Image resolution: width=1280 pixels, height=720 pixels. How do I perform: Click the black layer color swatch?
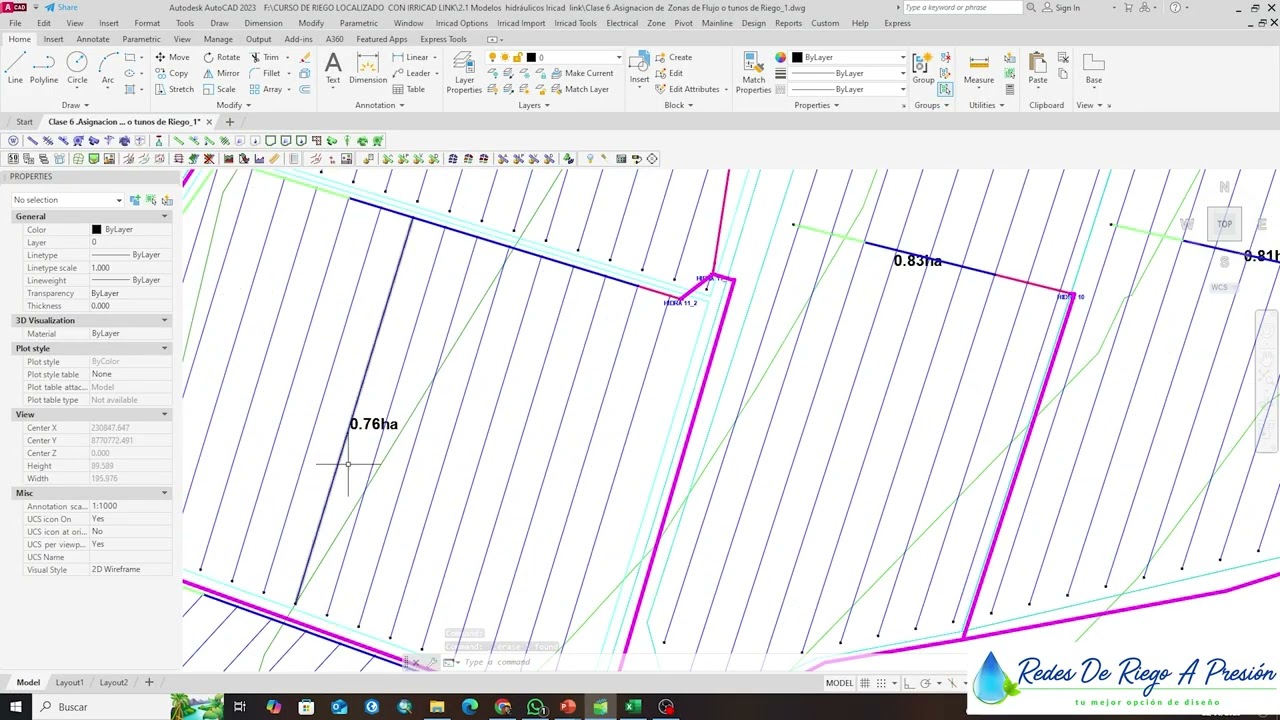pyautogui.click(x=531, y=57)
